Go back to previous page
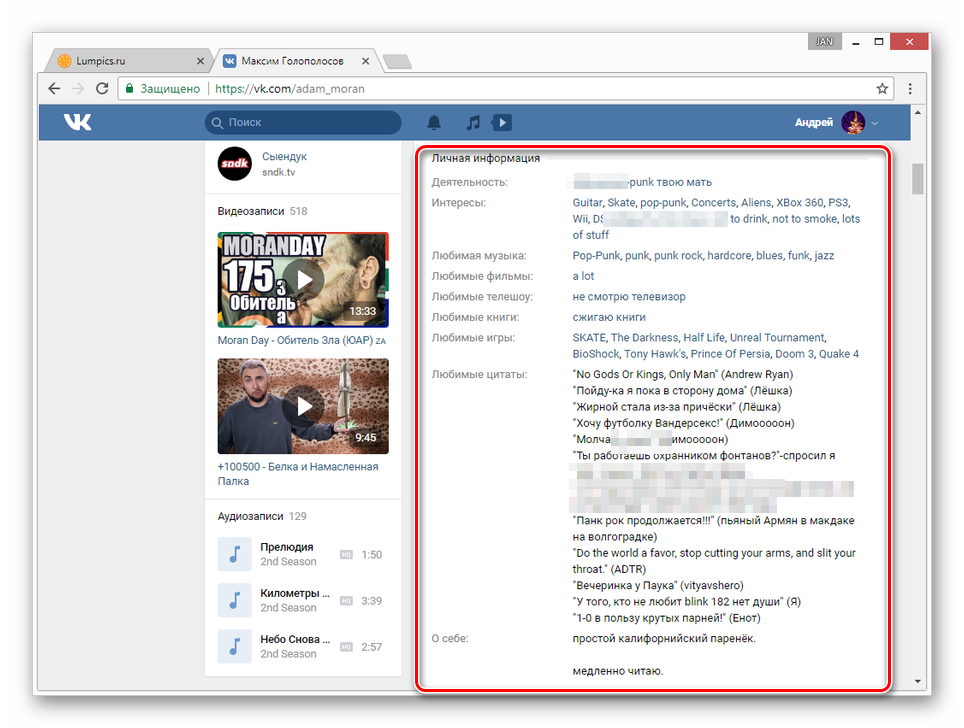The height and width of the screenshot is (728, 964). [x=54, y=88]
